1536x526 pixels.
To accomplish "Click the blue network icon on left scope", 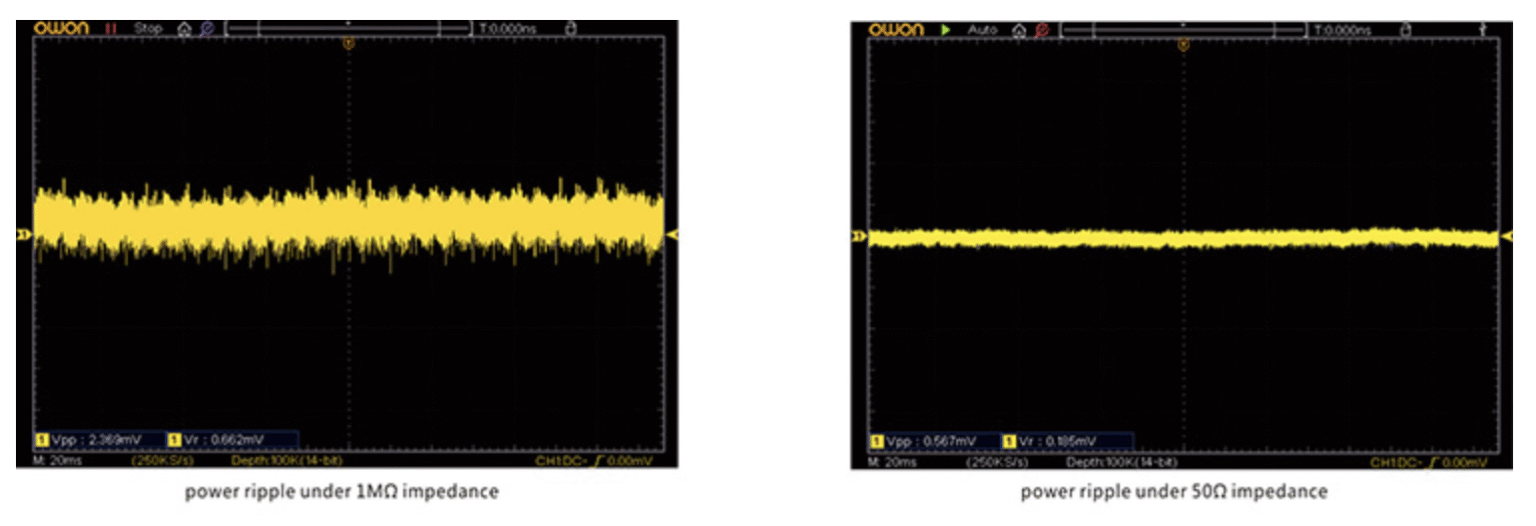I will (207, 29).
